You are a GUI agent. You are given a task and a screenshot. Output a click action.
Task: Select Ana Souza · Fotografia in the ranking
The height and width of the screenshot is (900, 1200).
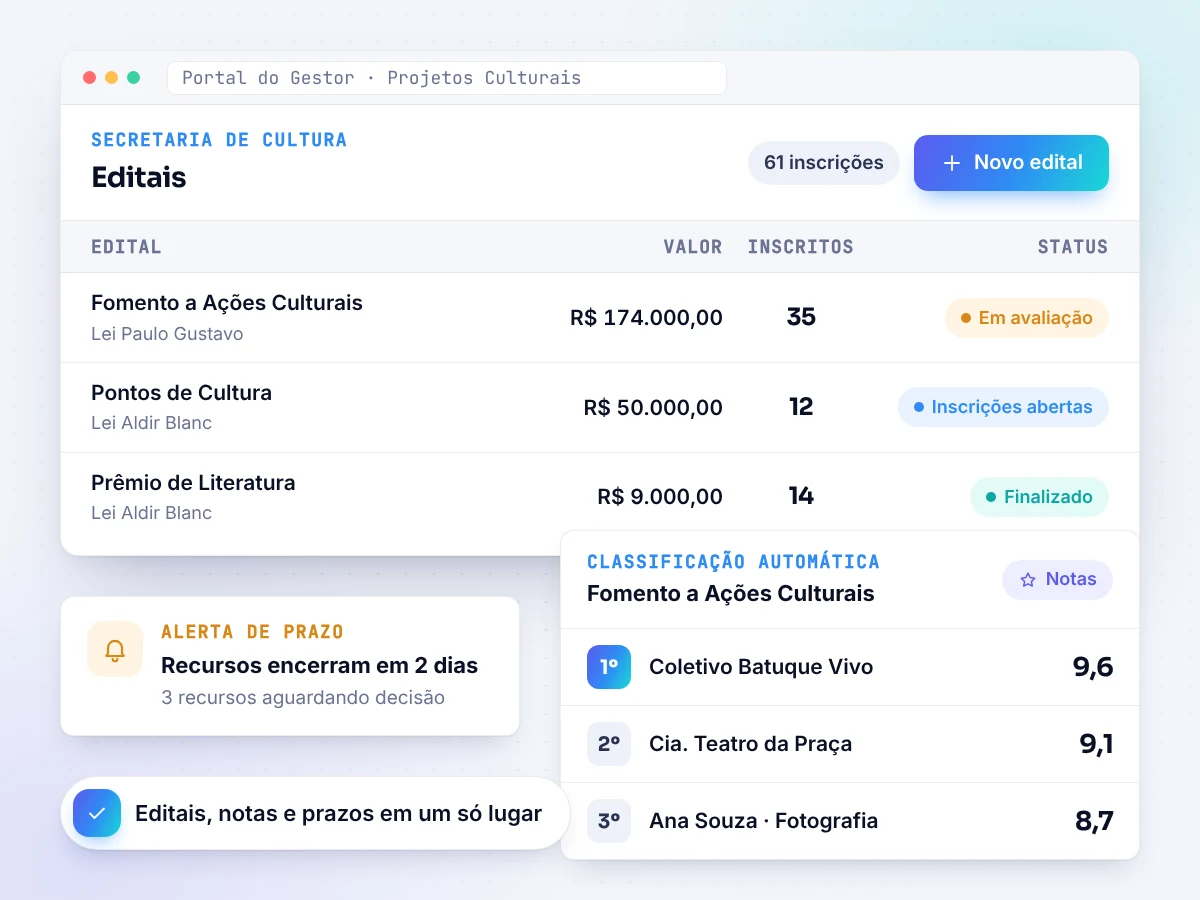tap(764, 821)
